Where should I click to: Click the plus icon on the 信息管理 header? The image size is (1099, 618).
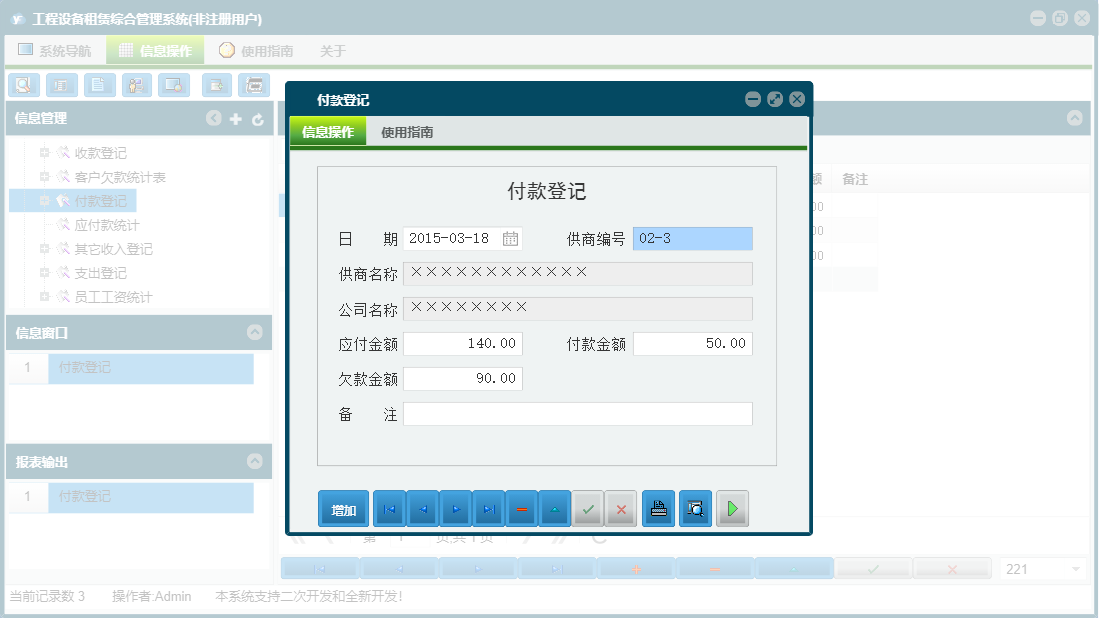pyautogui.click(x=236, y=118)
